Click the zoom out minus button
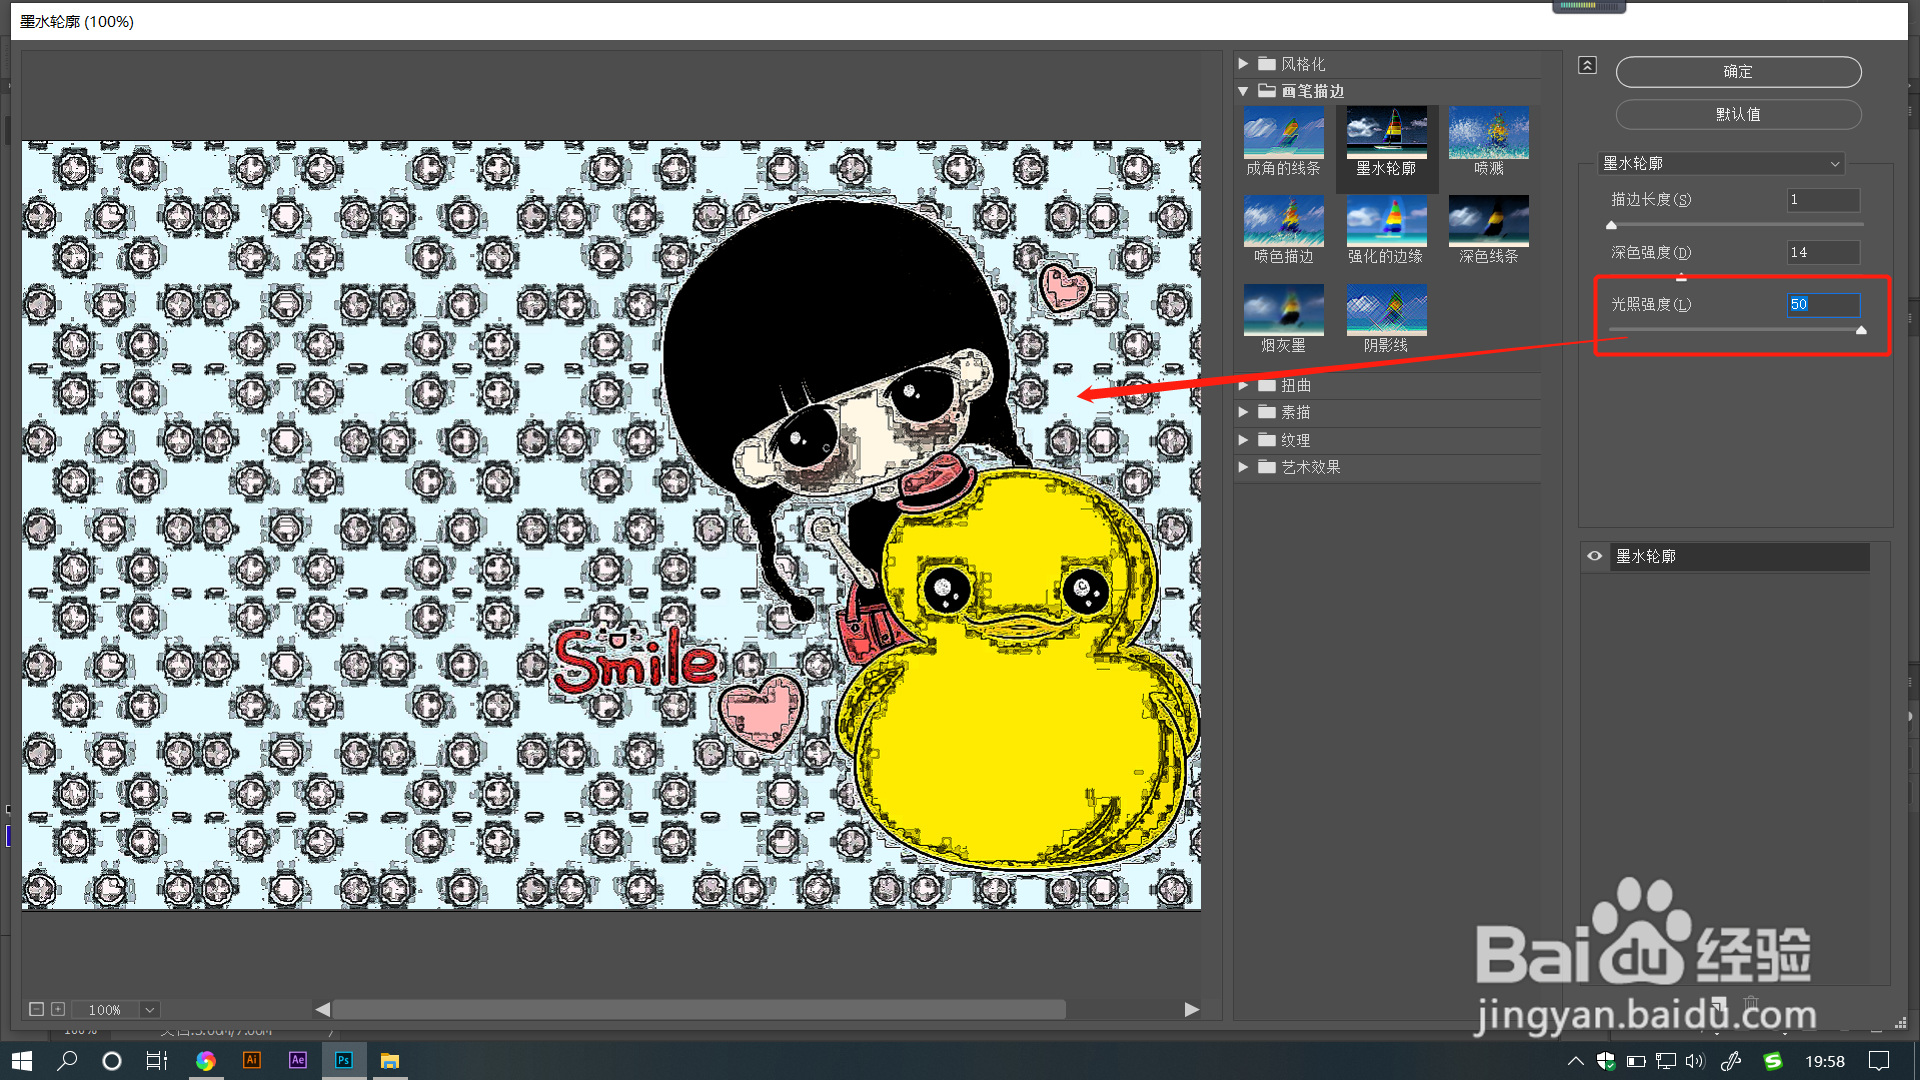This screenshot has width=1920, height=1080. (36, 1009)
